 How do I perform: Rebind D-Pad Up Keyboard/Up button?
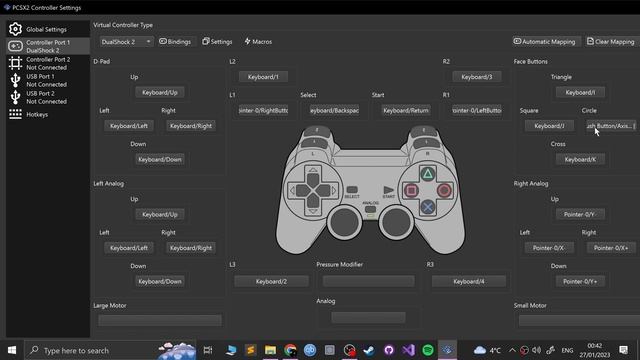coord(160,93)
